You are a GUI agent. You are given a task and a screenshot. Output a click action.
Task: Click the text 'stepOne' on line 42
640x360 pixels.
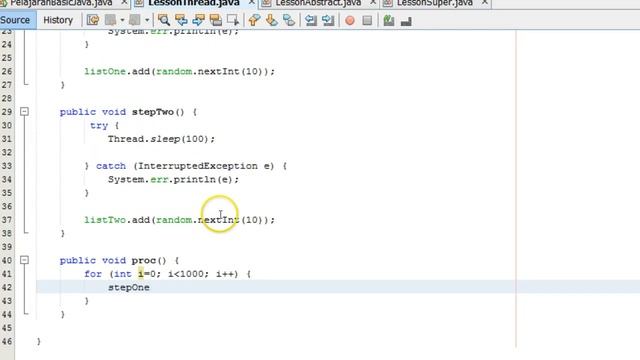(x=129, y=287)
